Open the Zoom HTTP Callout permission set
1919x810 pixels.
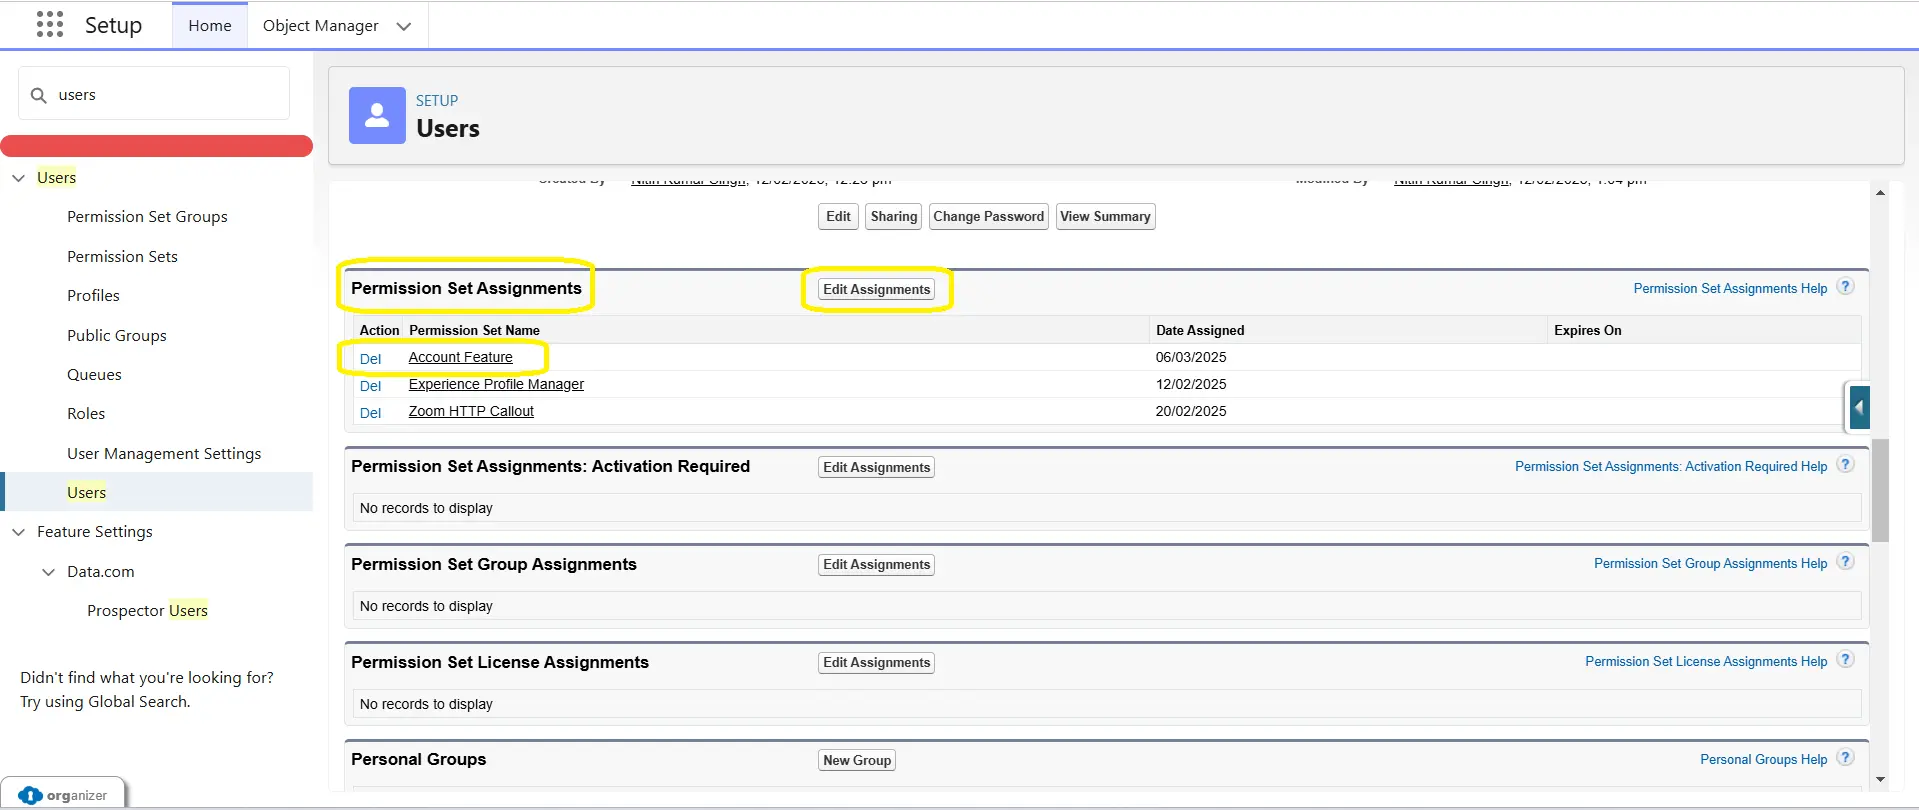471,411
